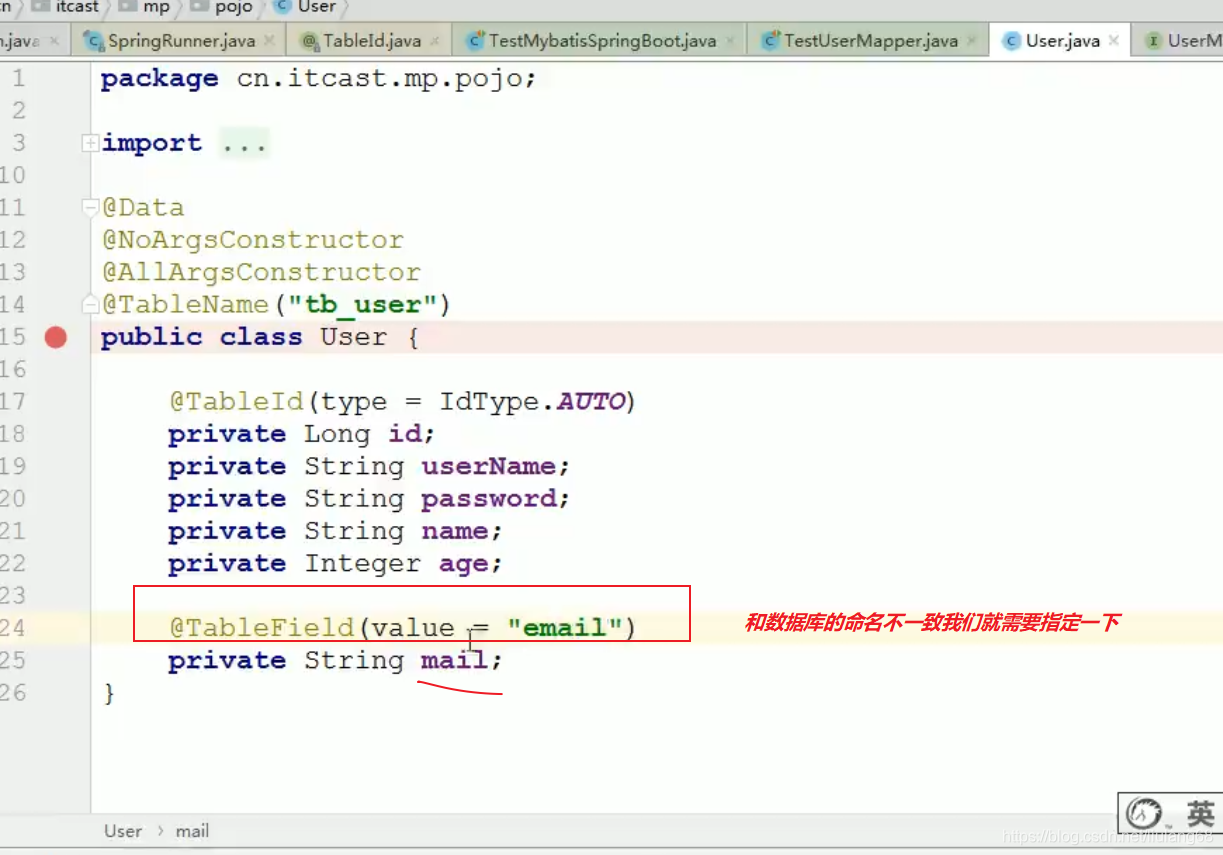The width and height of the screenshot is (1223, 855).
Task: Click the TableId.java annotation file icon
Action: 309,41
